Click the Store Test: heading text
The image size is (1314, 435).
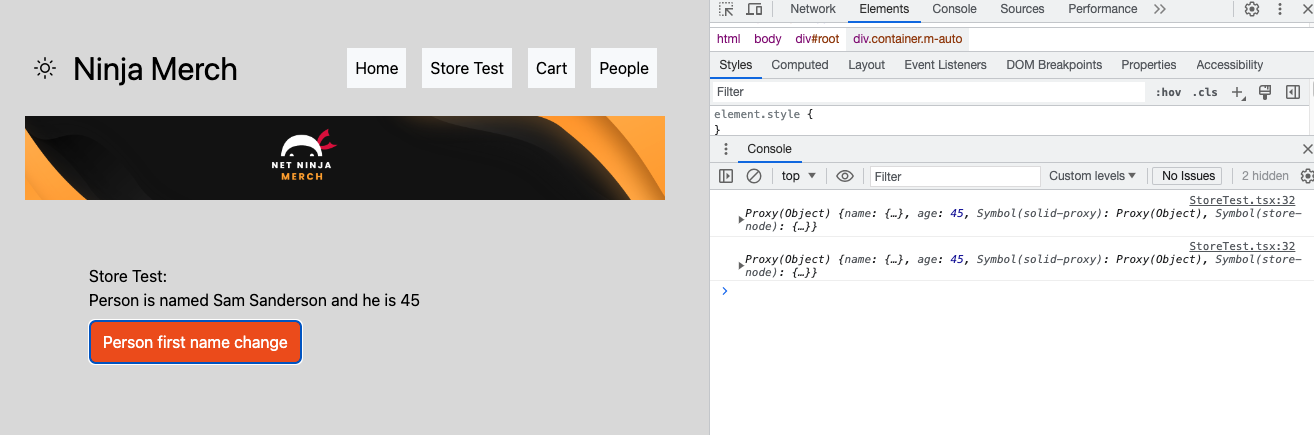(x=128, y=277)
